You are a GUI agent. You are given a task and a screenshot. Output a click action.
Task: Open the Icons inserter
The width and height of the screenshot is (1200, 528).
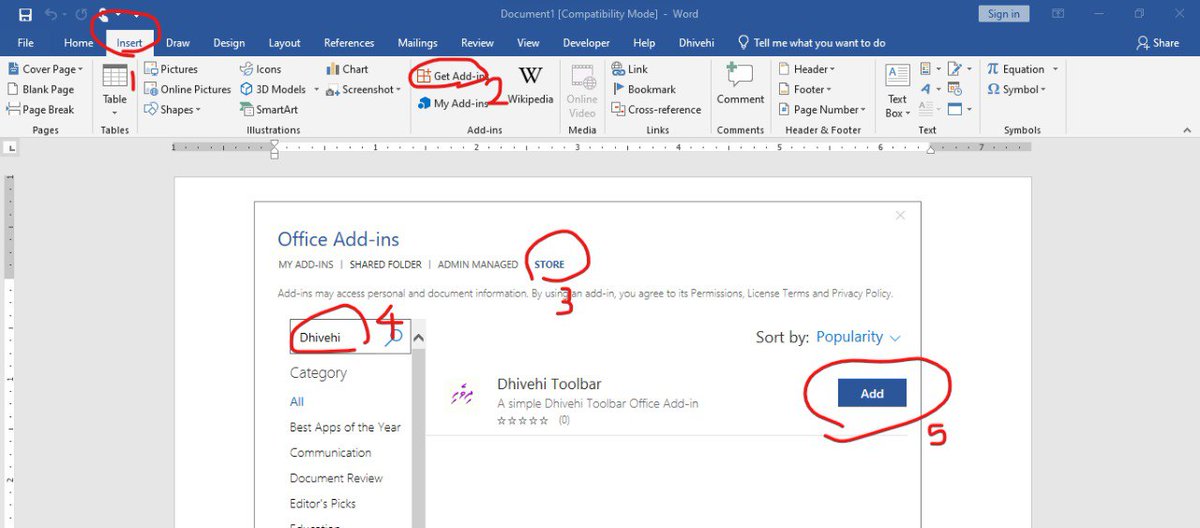(261, 69)
